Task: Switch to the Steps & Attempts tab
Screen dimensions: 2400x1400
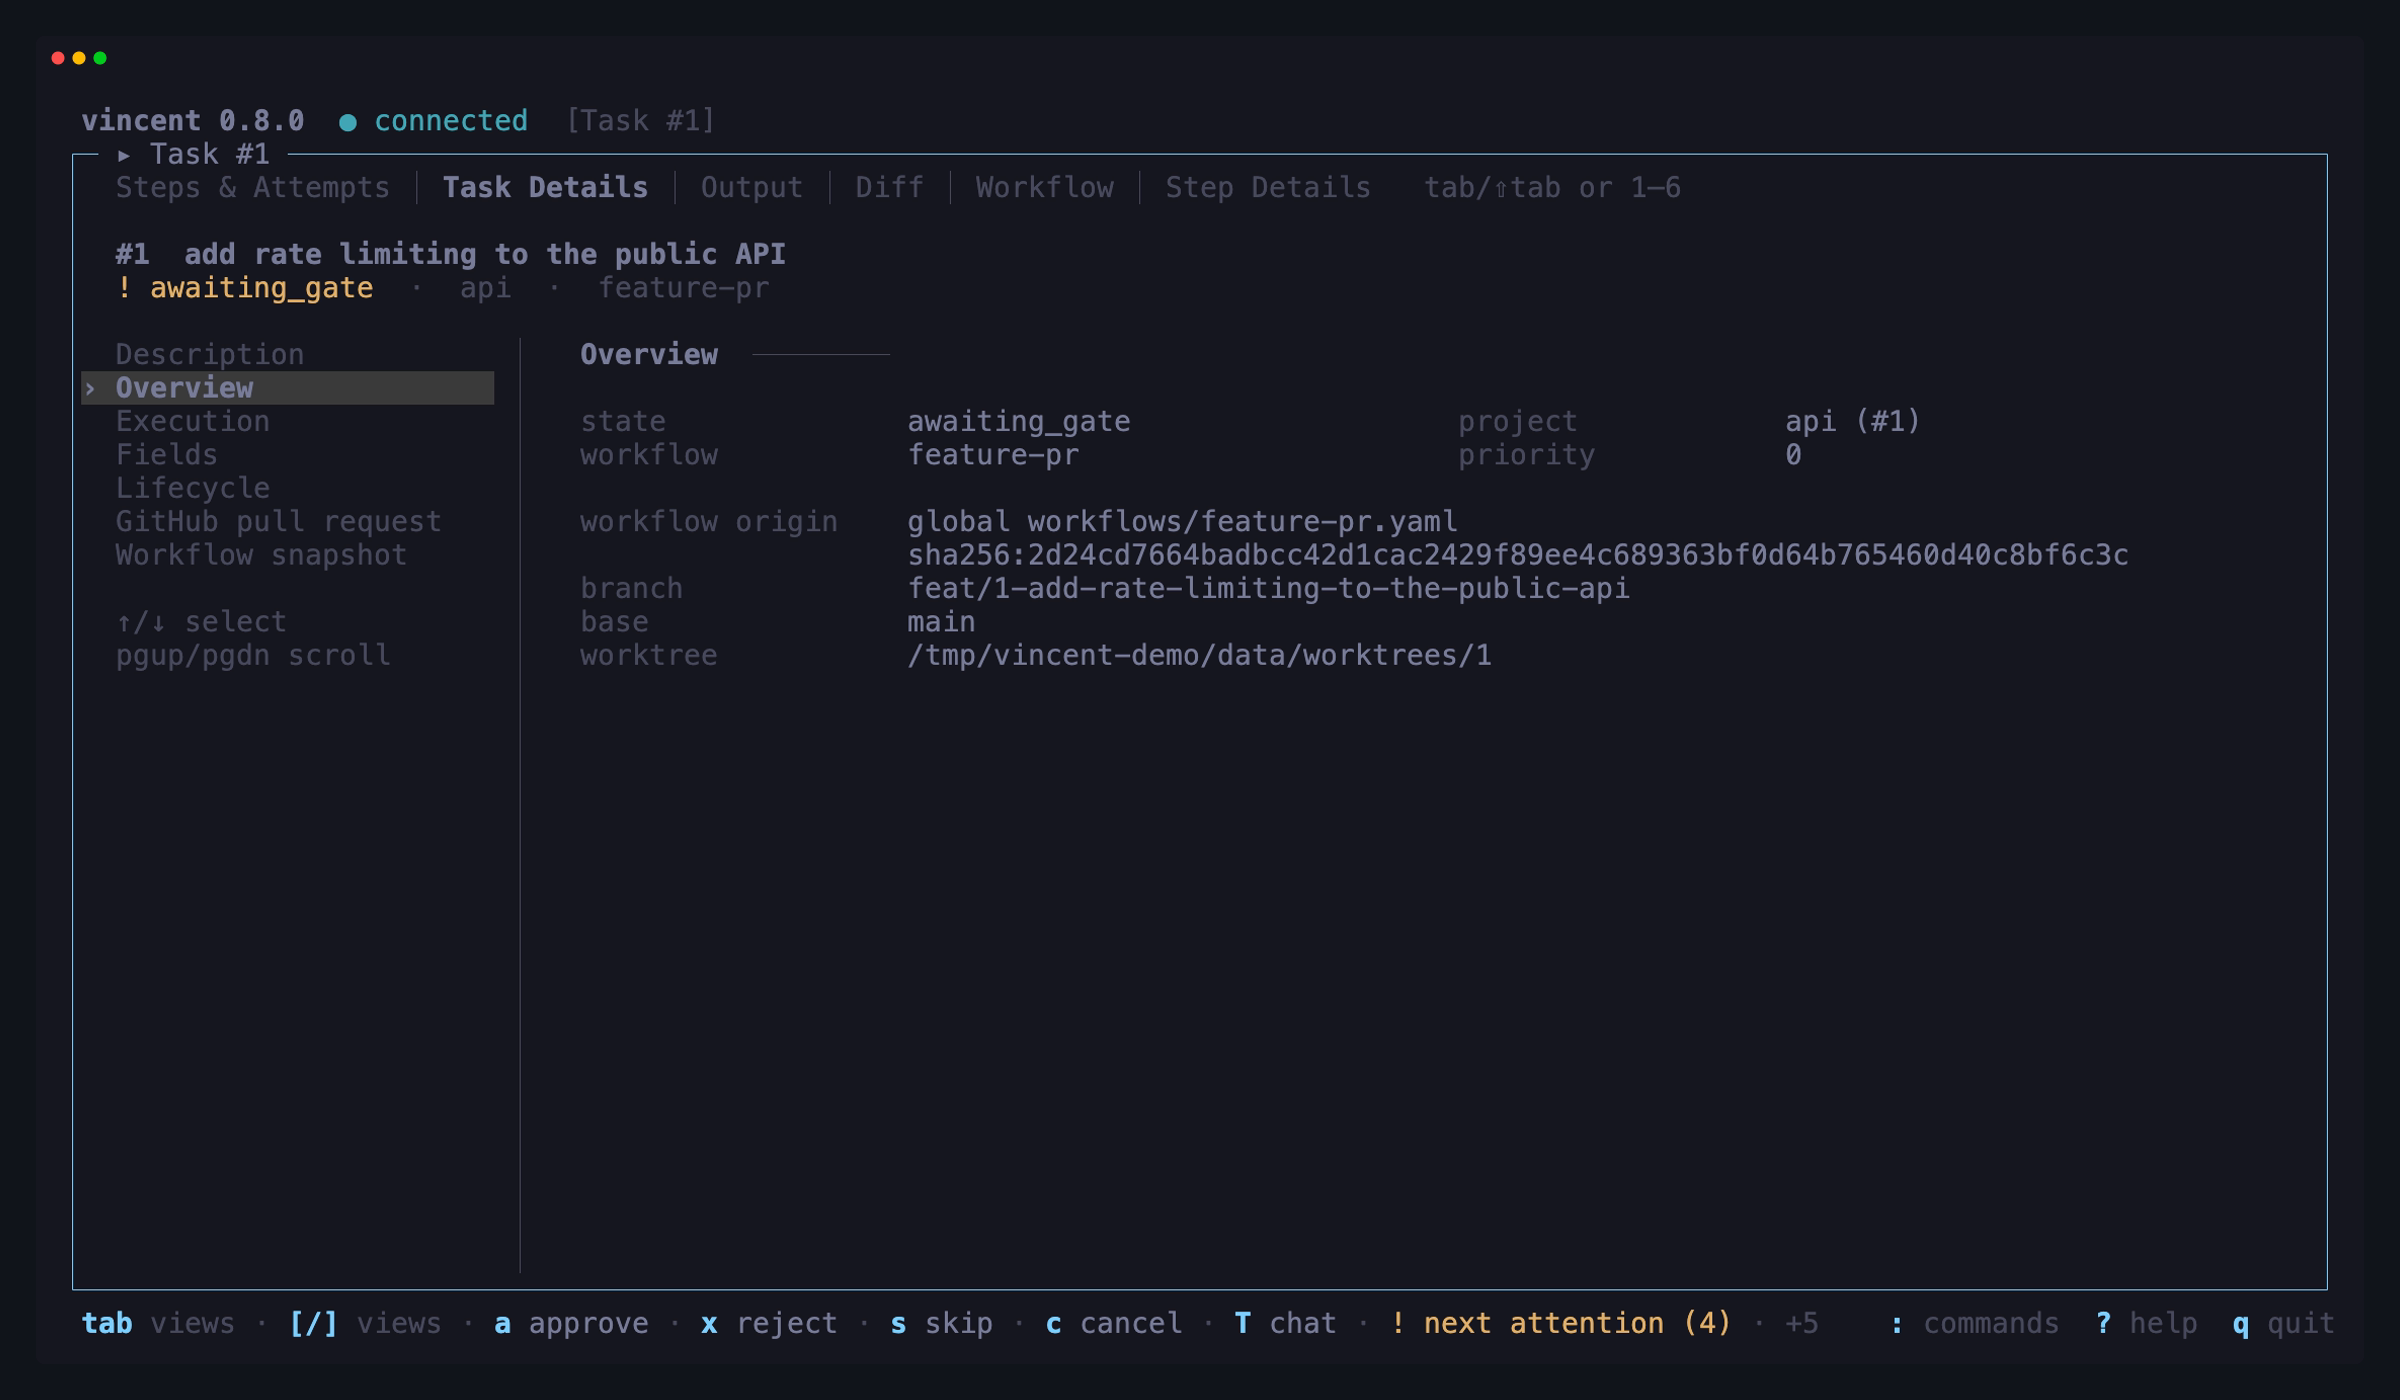Action: 252,187
